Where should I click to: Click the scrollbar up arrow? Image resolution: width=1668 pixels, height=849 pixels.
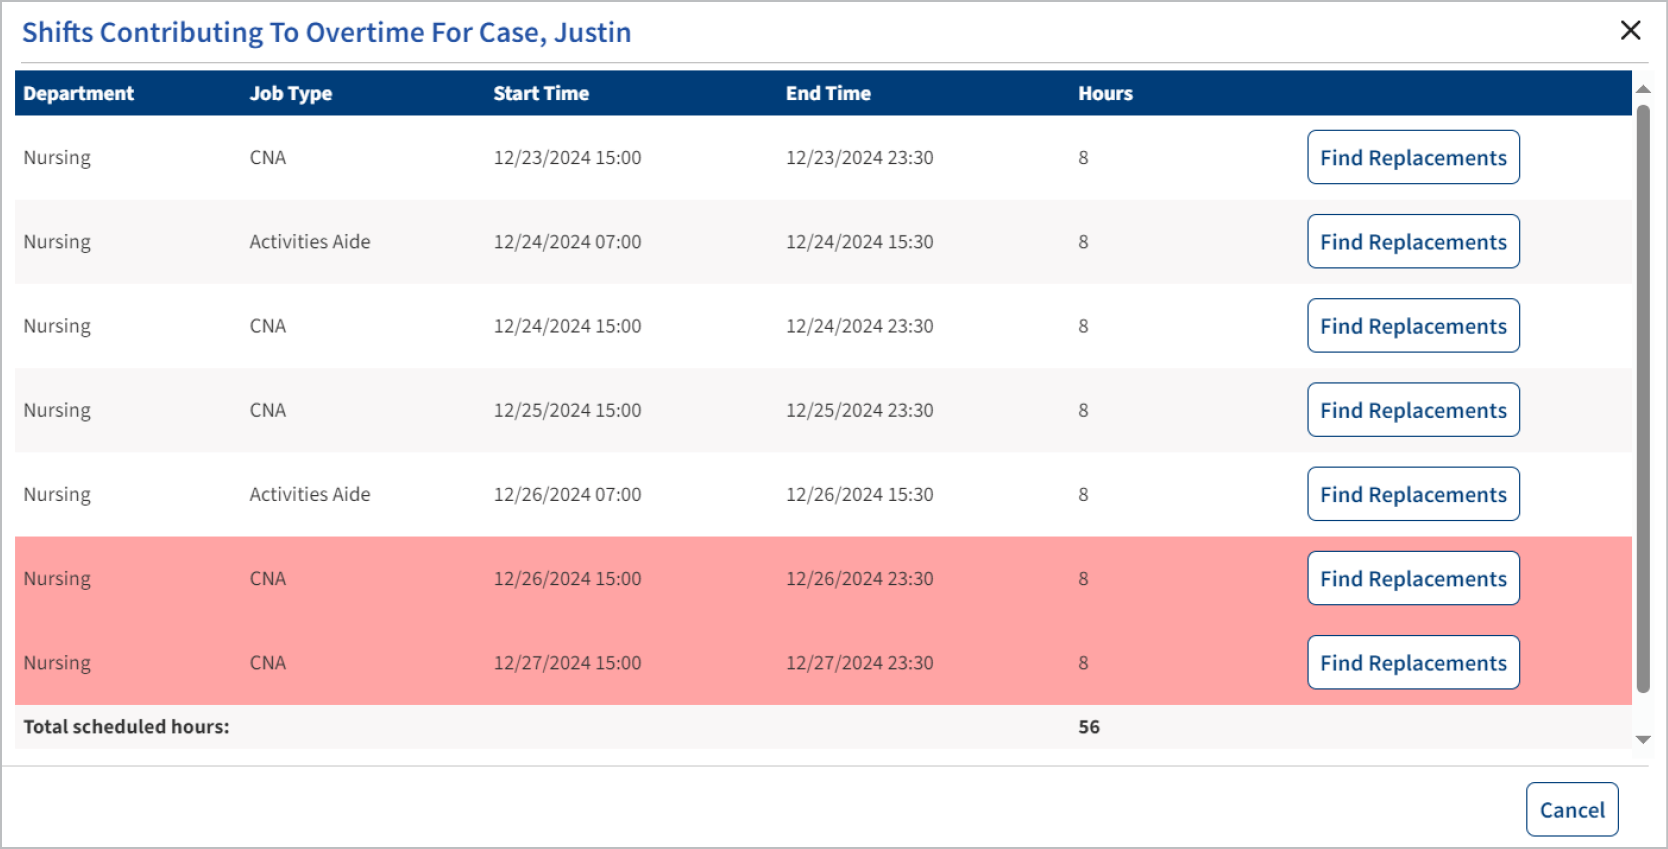pos(1643,89)
